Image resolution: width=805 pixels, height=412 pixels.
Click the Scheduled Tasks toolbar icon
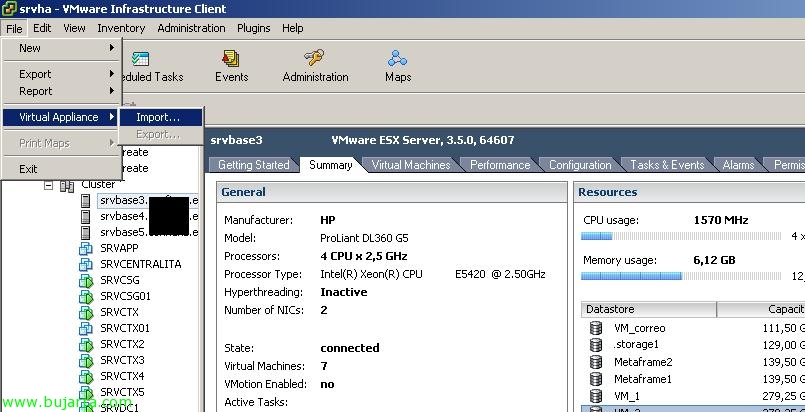point(140,58)
